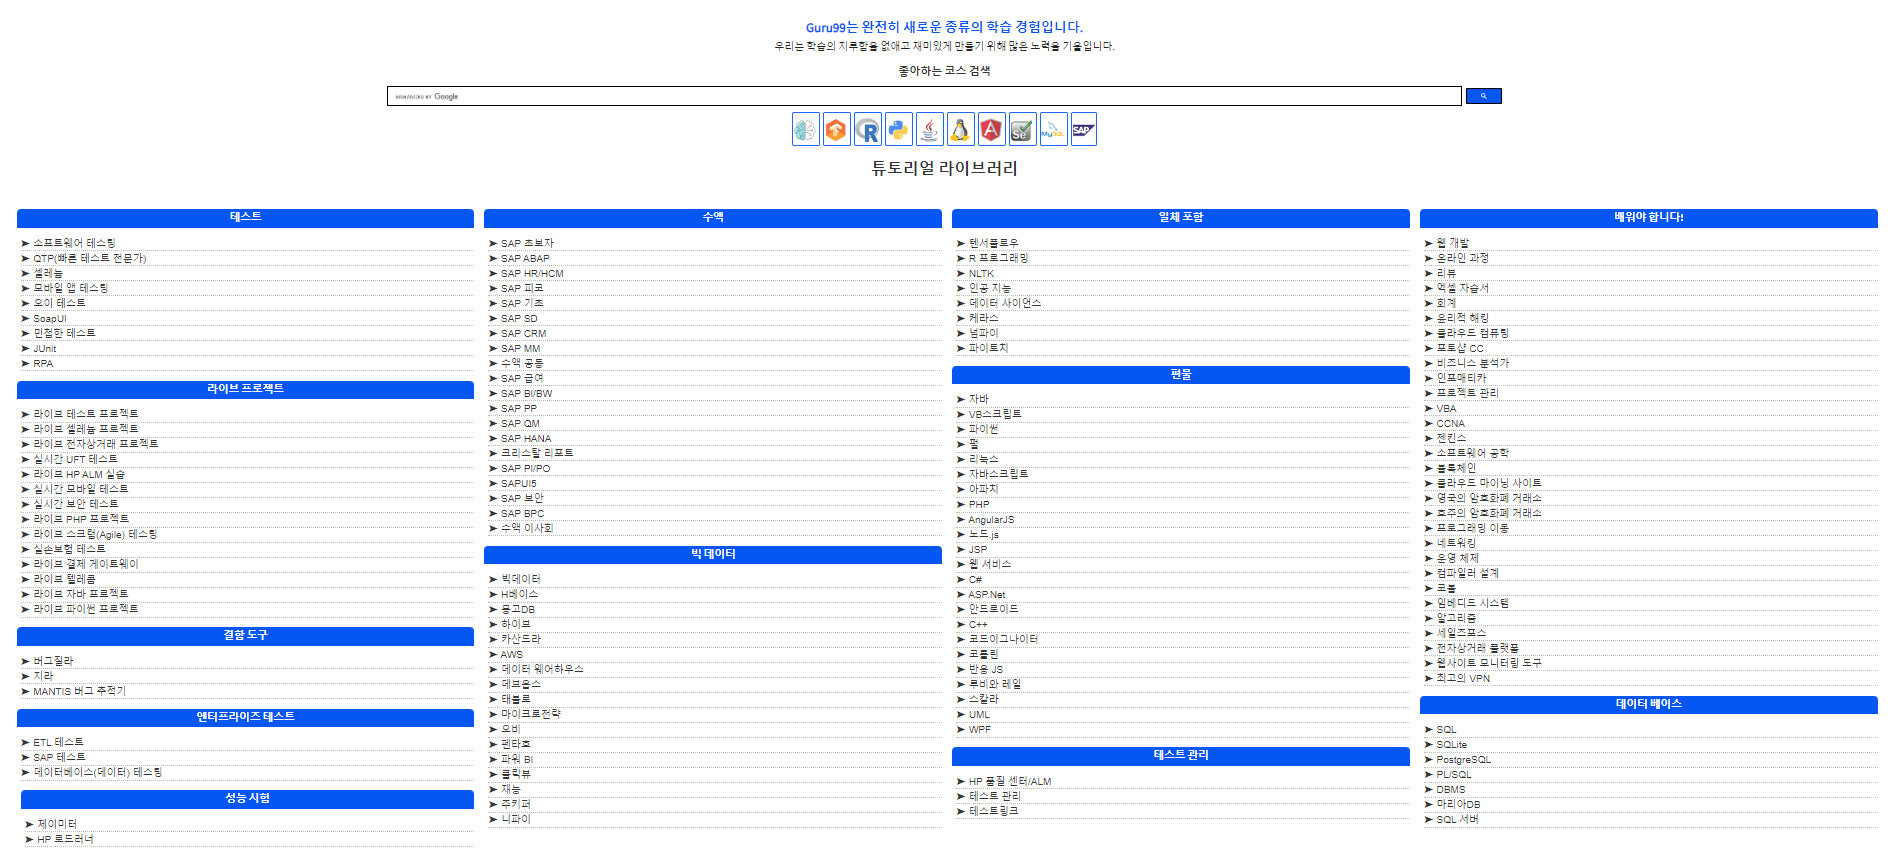Open the SAP 테스트 link

point(59,757)
